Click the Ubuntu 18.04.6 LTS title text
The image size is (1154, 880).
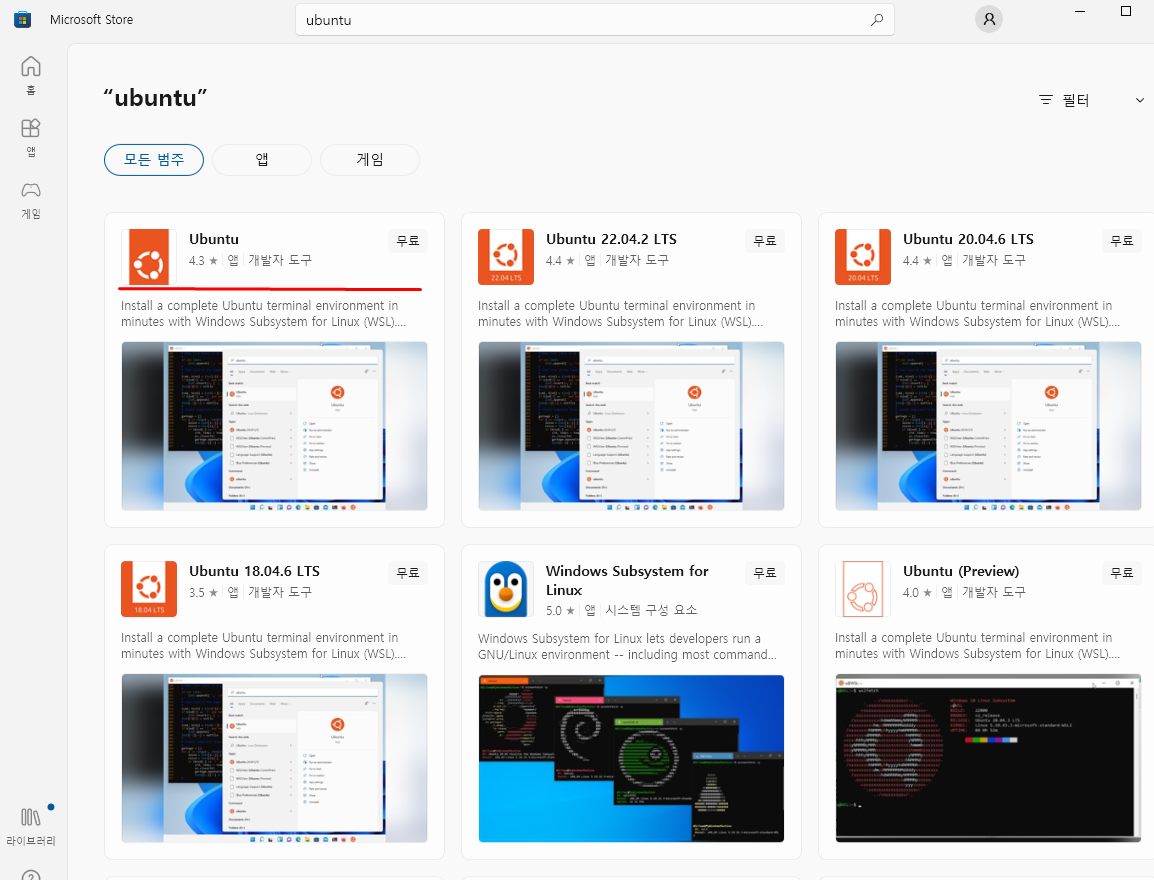tap(254, 571)
